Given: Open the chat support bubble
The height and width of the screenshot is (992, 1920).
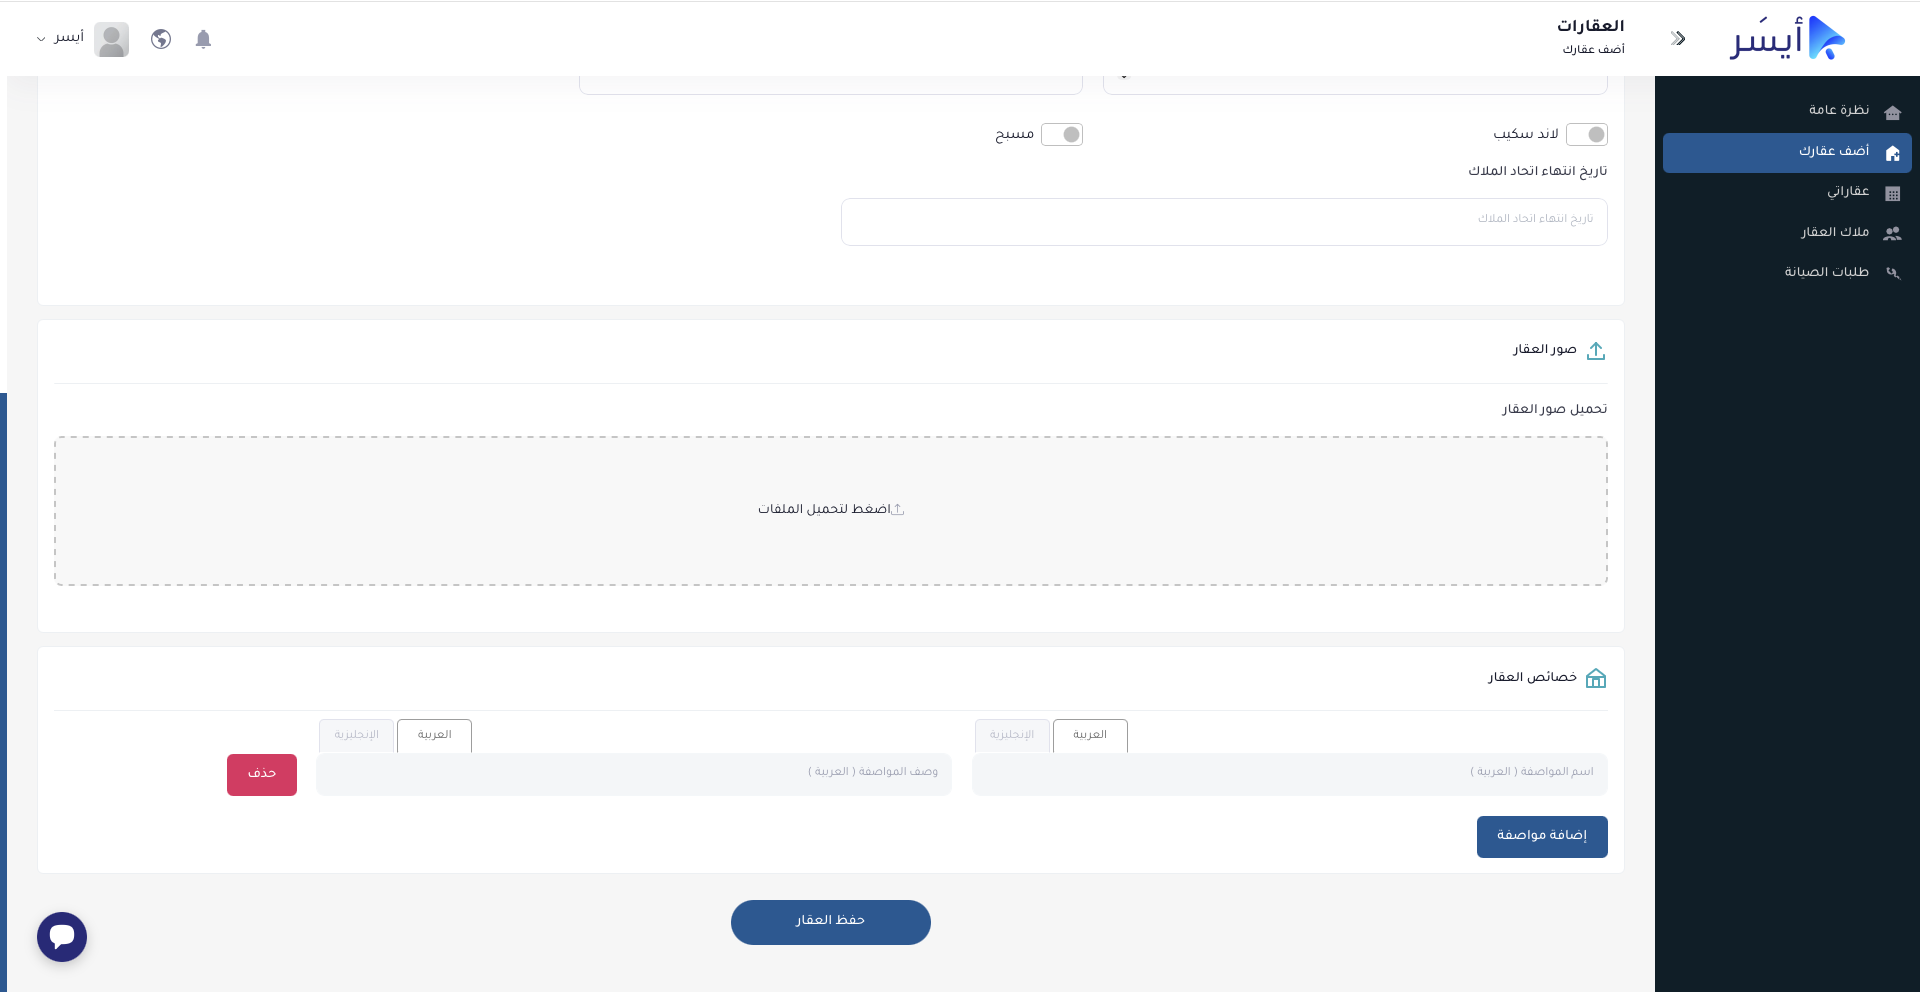Looking at the screenshot, I should (62, 937).
